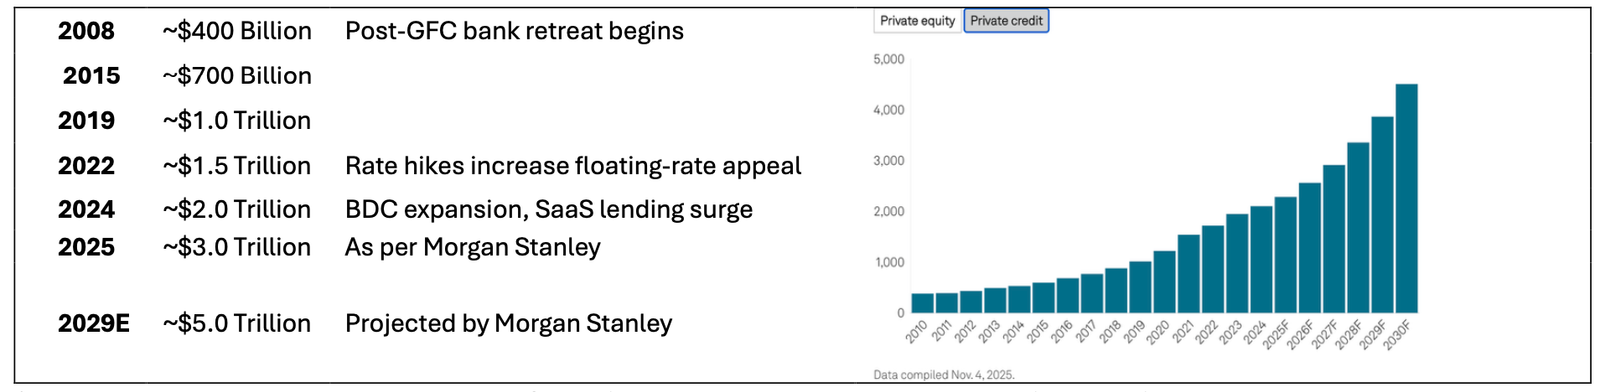
Task: Click the 2021 bar in chart
Action: click(x=1189, y=274)
